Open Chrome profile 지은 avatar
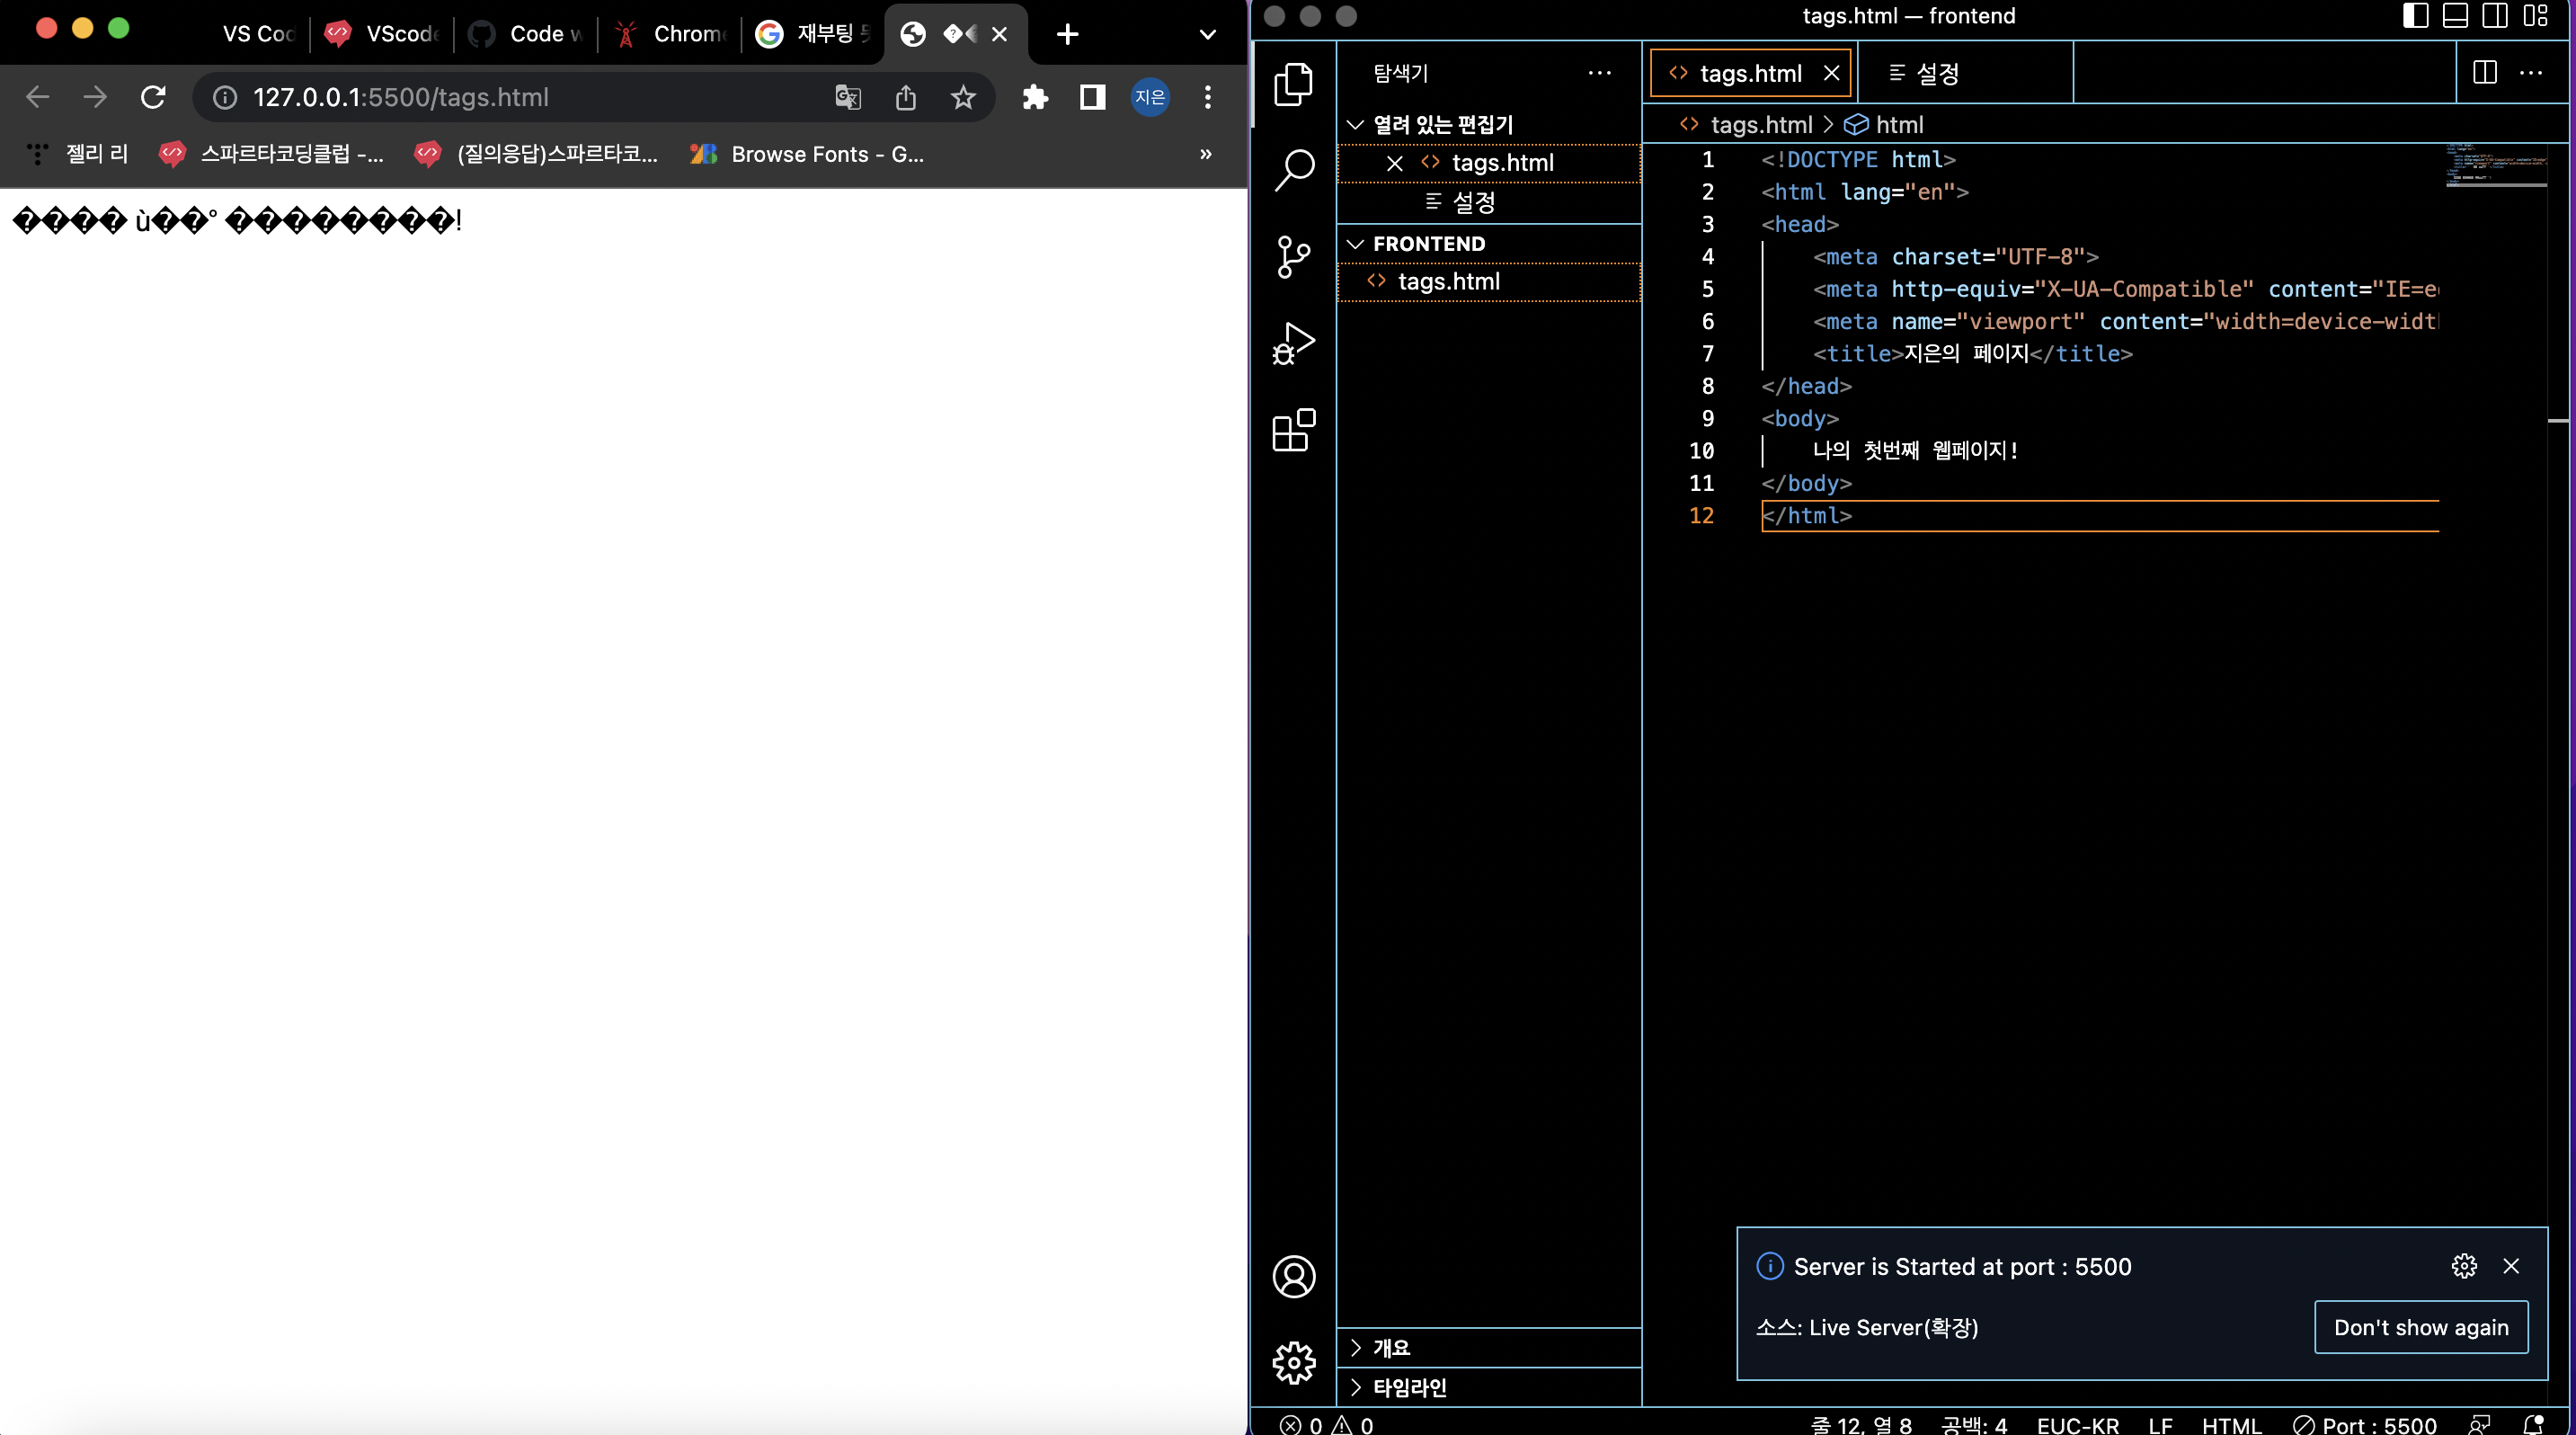The height and width of the screenshot is (1435, 2576). point(1150,97)
